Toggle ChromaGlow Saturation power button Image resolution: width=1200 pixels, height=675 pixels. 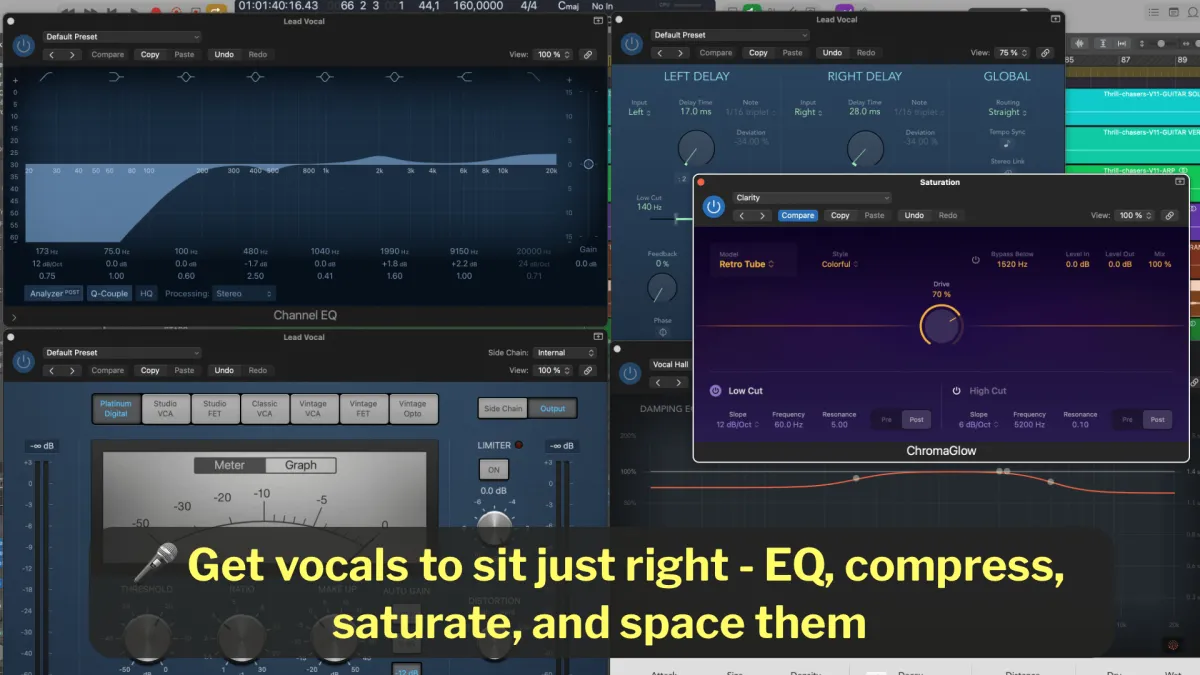click(x=713, y=206)
